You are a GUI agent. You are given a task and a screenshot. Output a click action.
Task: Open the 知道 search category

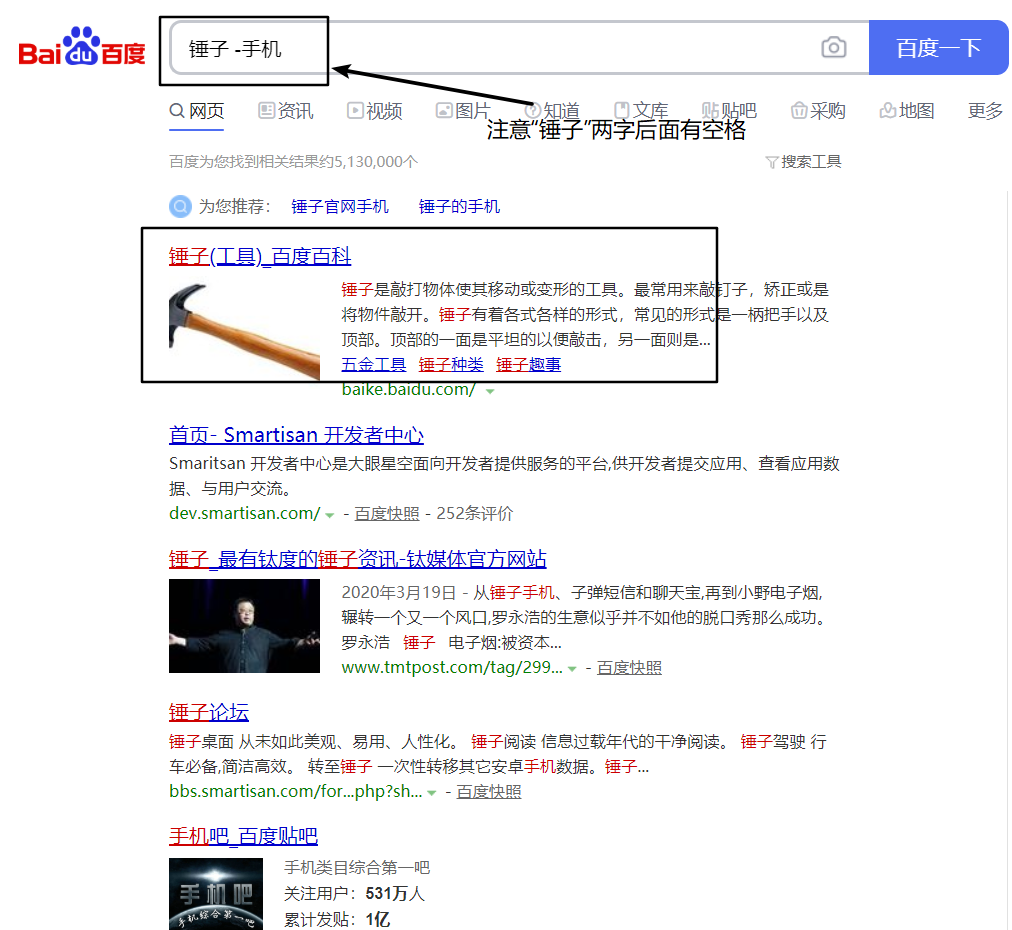pyautogui.click(x=556, y=110)
